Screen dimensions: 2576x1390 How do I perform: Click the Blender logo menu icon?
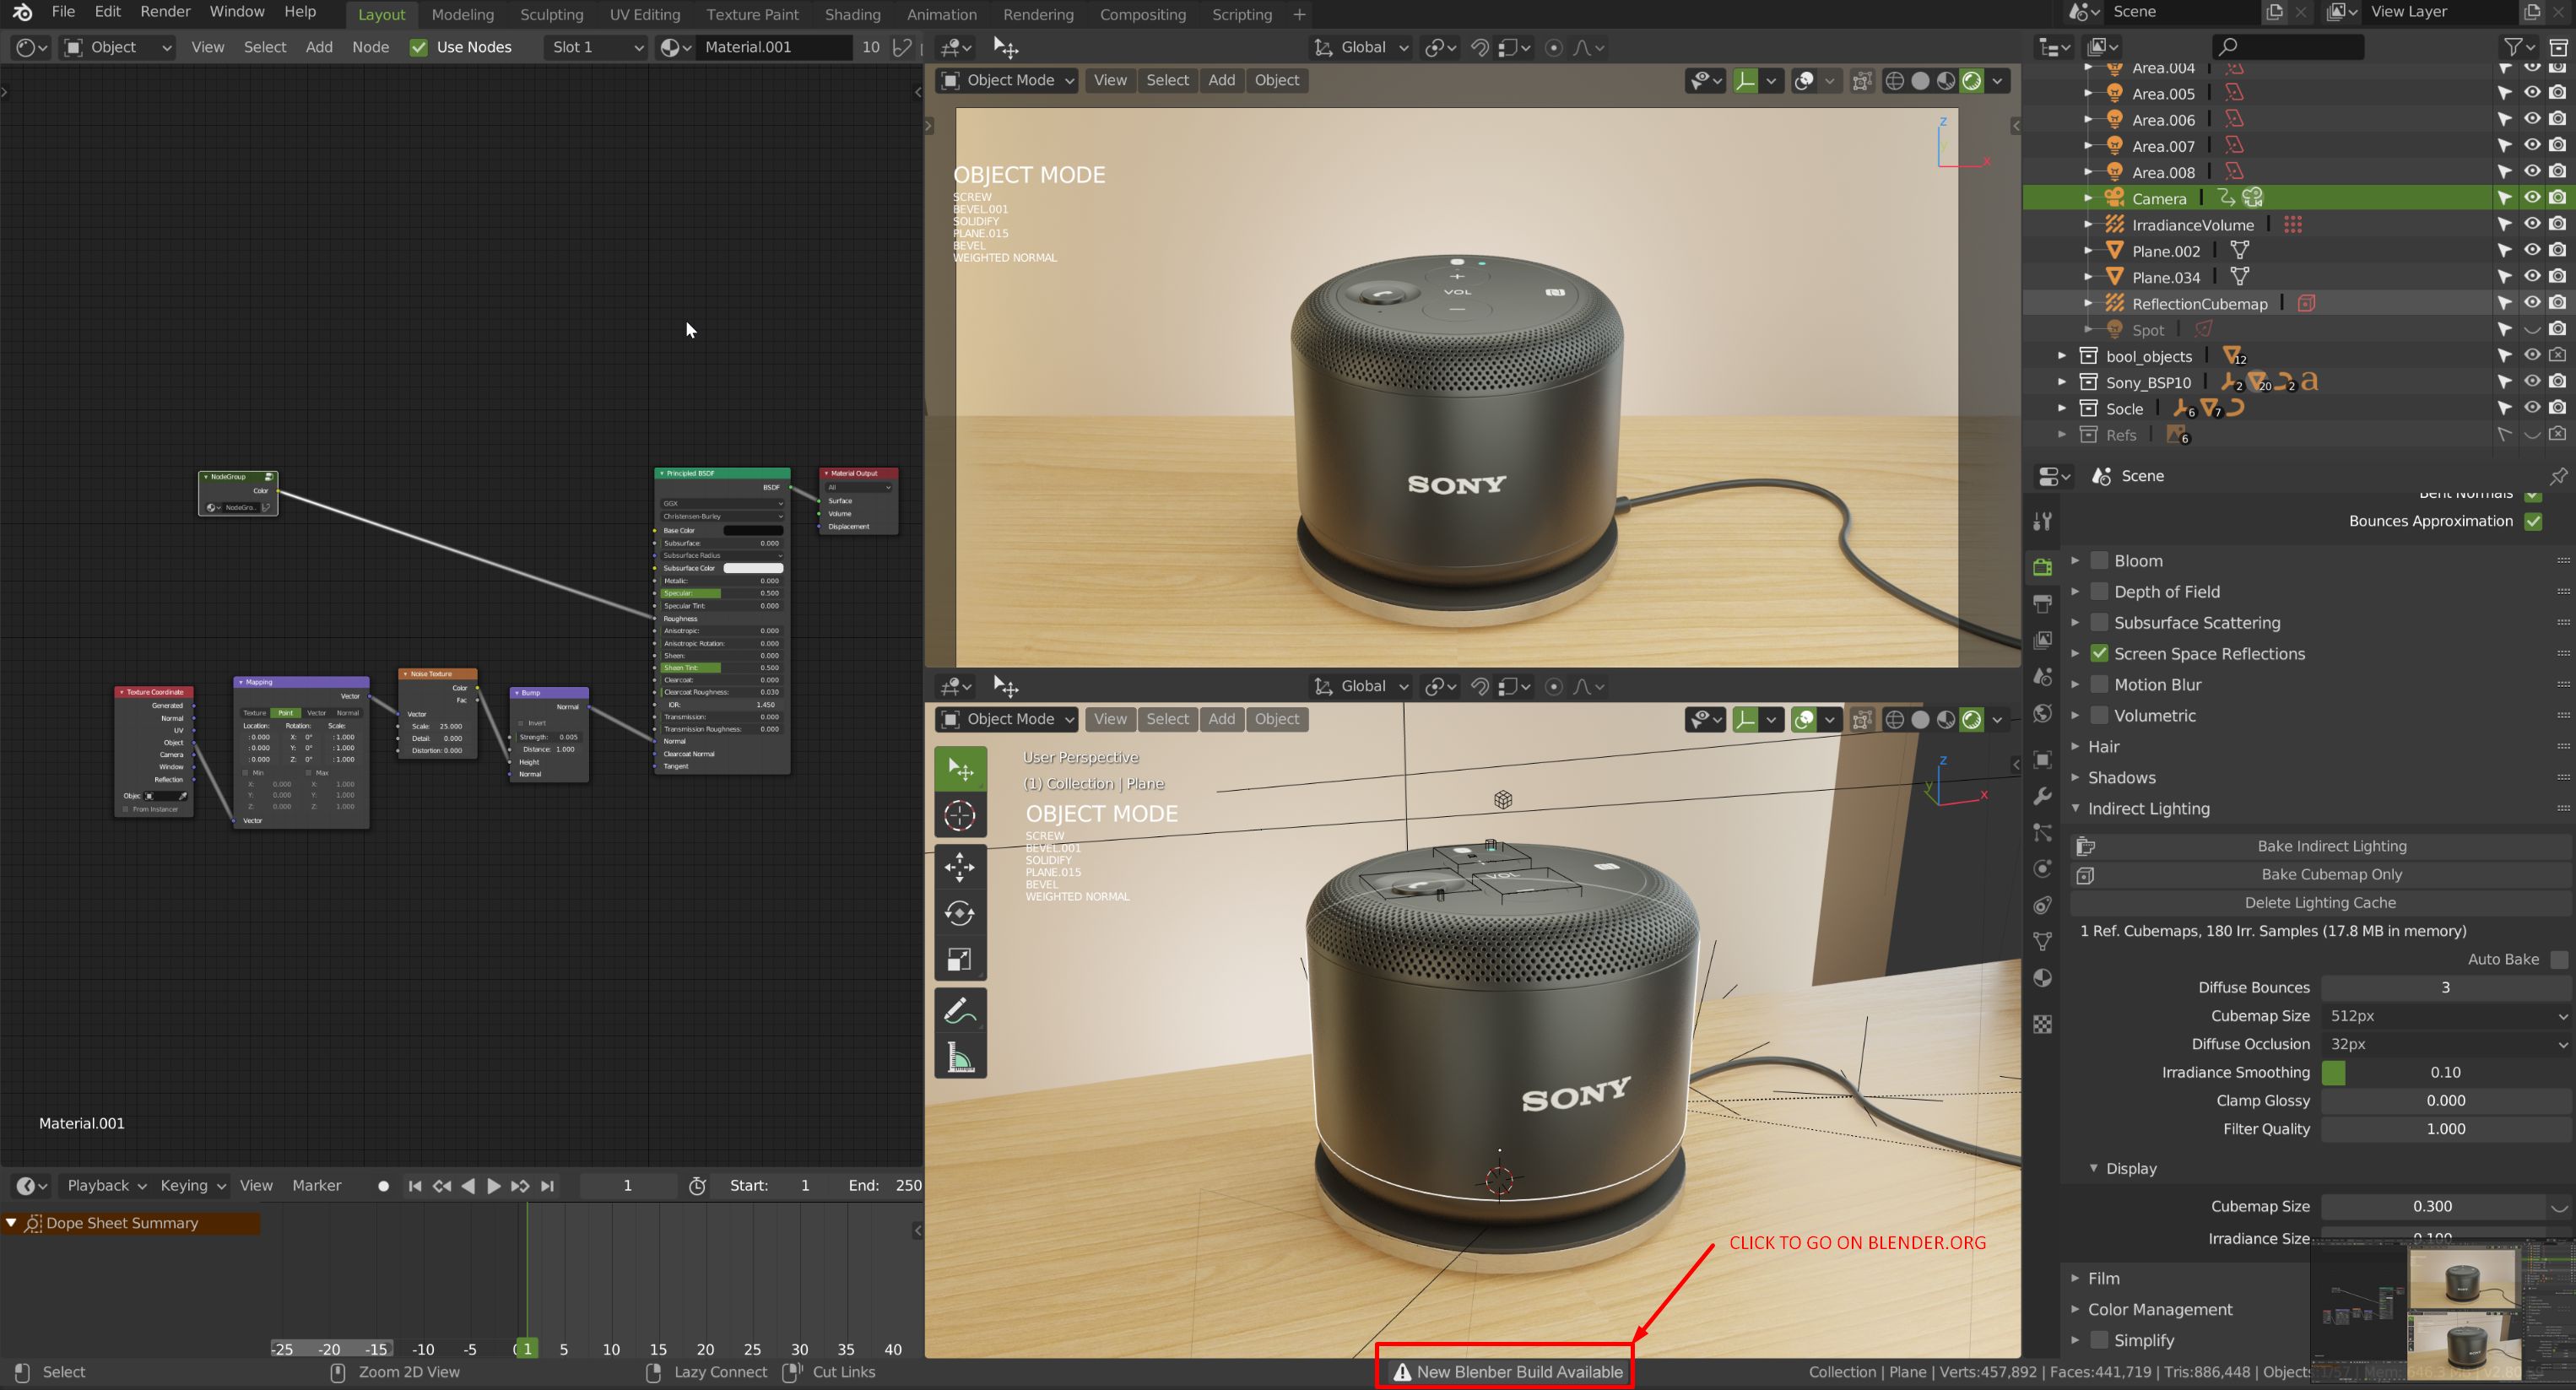(x=22, y=12)
